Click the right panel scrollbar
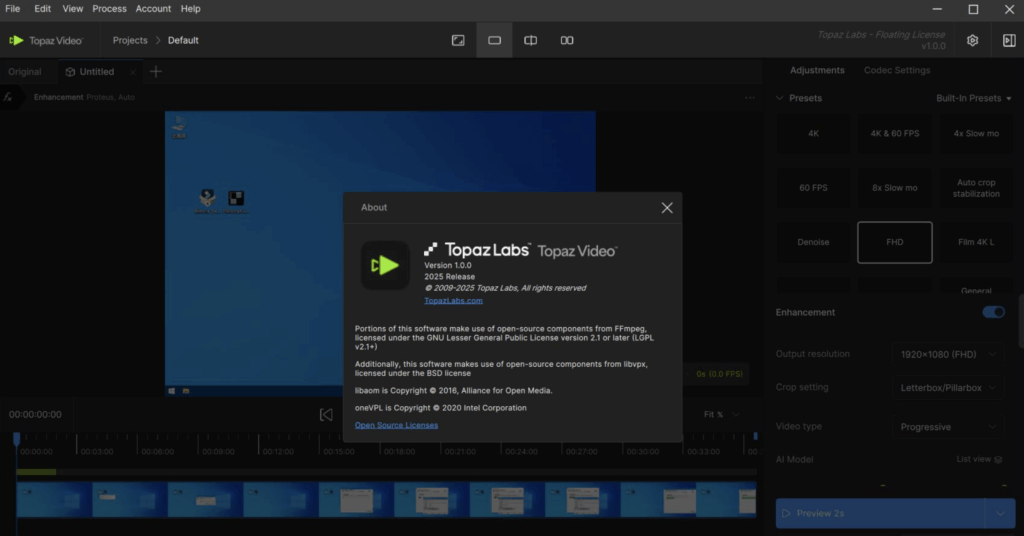 click(1021, 321)
